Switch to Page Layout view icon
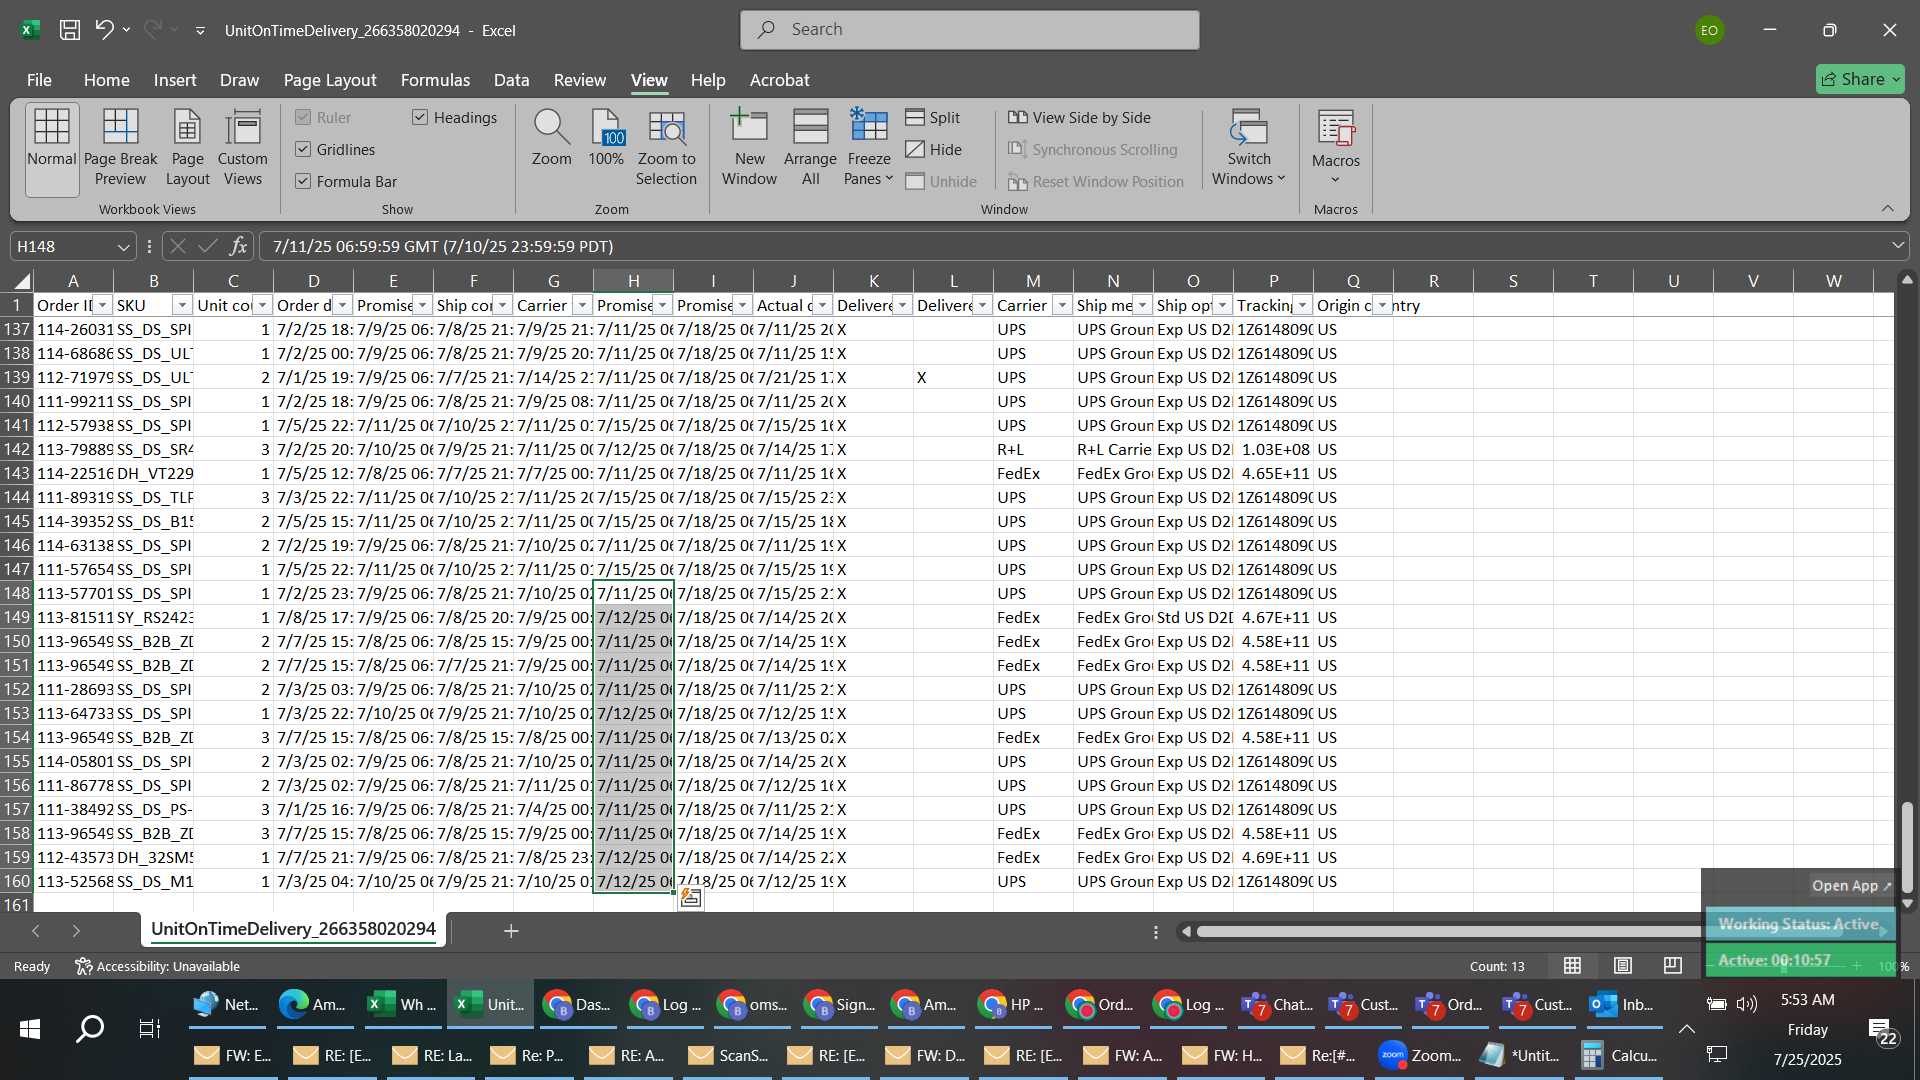Screen dimensions: 1920x1080 [x=187, y=148]
